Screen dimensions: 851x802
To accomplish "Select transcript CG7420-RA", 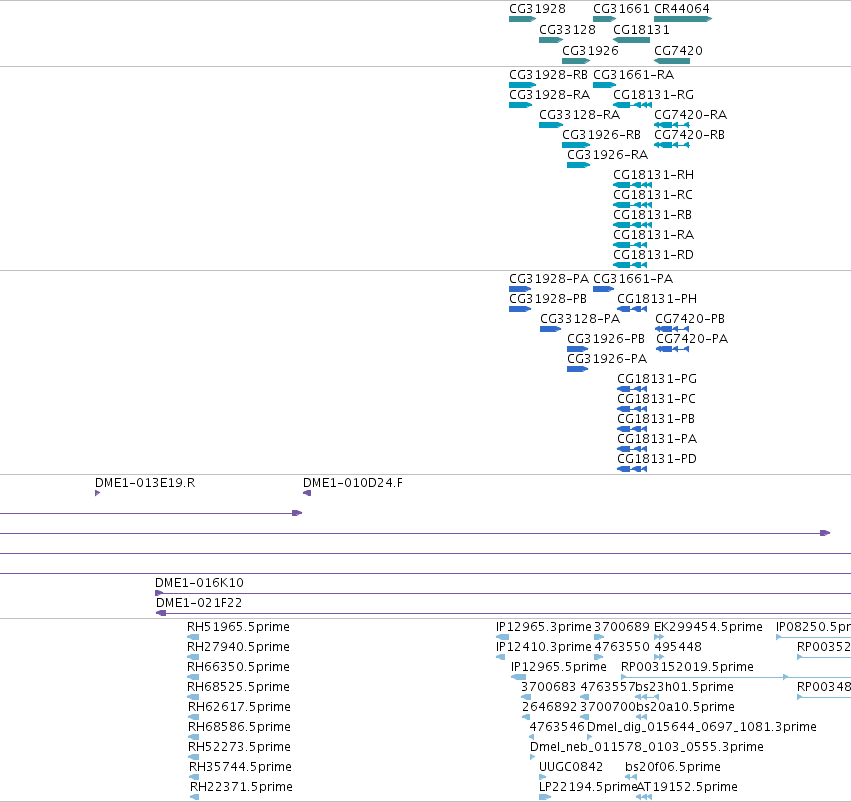I will click(x=672, y=125).
